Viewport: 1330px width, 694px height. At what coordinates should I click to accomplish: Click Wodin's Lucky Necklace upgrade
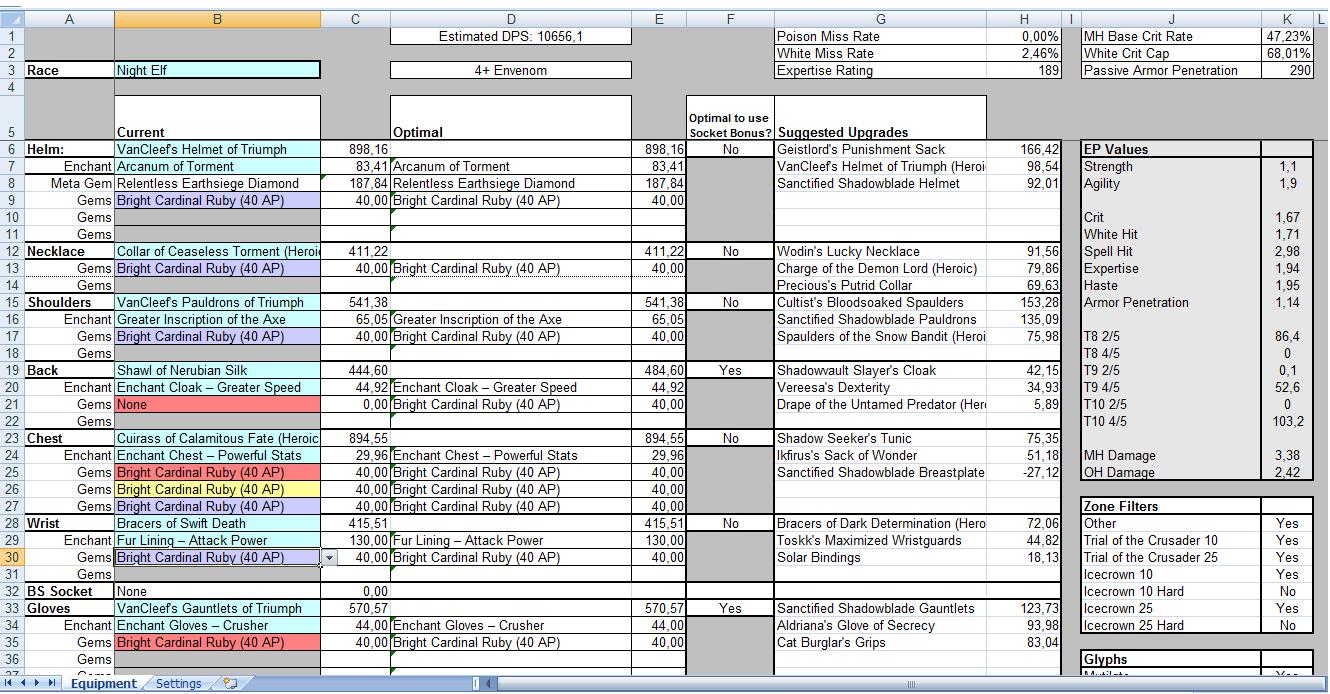(881, 251)
